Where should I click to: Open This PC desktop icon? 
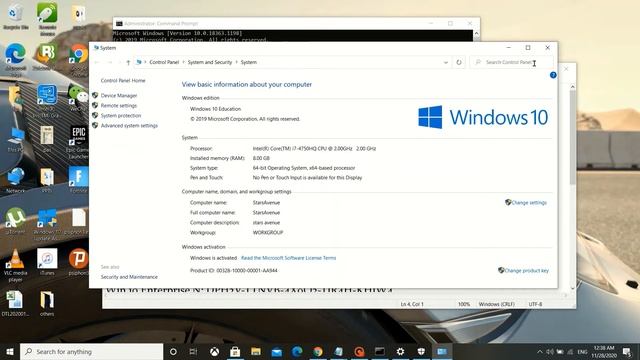click(16, 140)
